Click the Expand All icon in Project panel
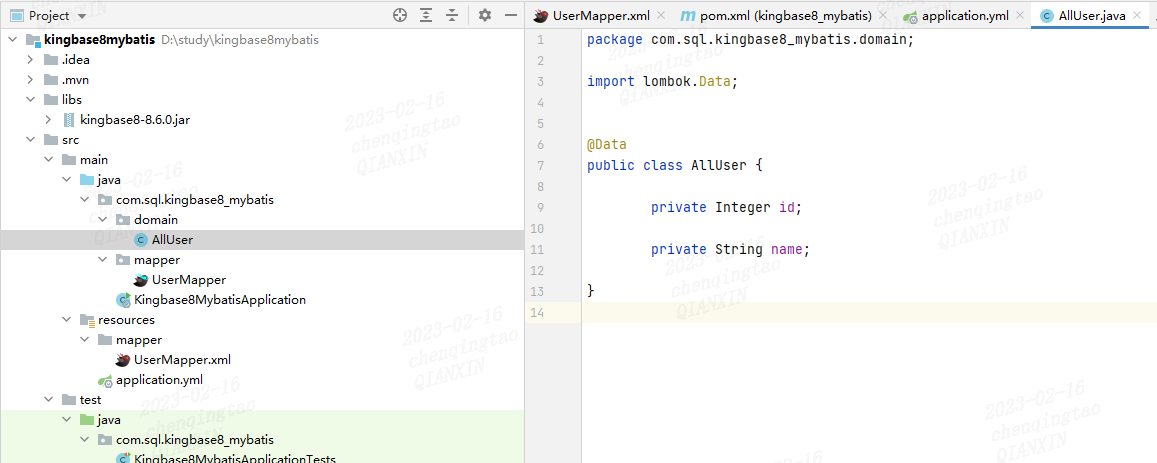 click(x=426, y=15)
